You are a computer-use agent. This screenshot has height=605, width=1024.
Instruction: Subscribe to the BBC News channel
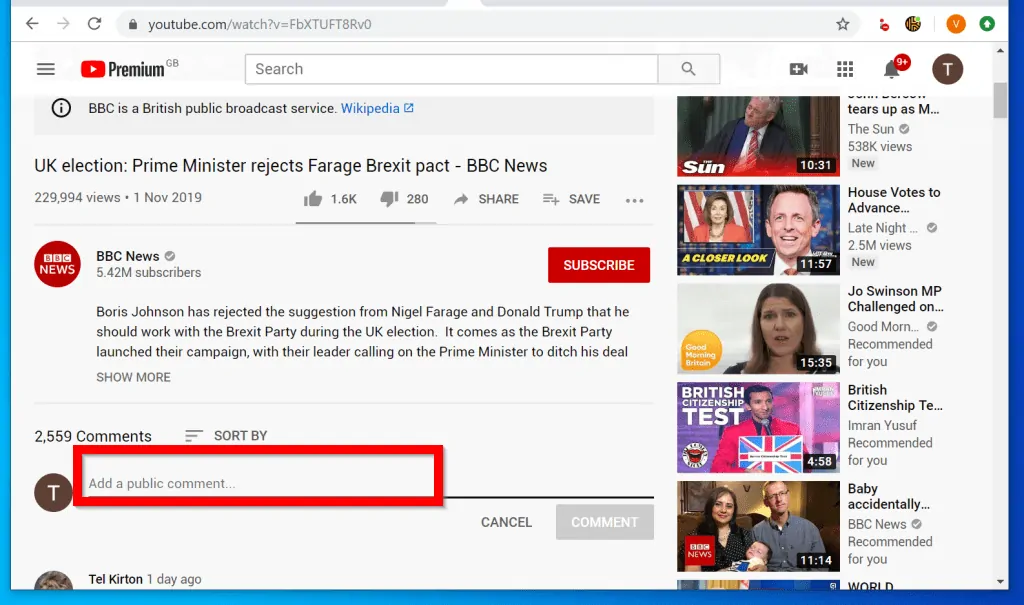598,264
